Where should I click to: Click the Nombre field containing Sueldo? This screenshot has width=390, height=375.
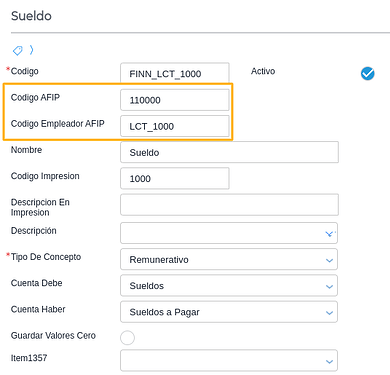point(229,152)
